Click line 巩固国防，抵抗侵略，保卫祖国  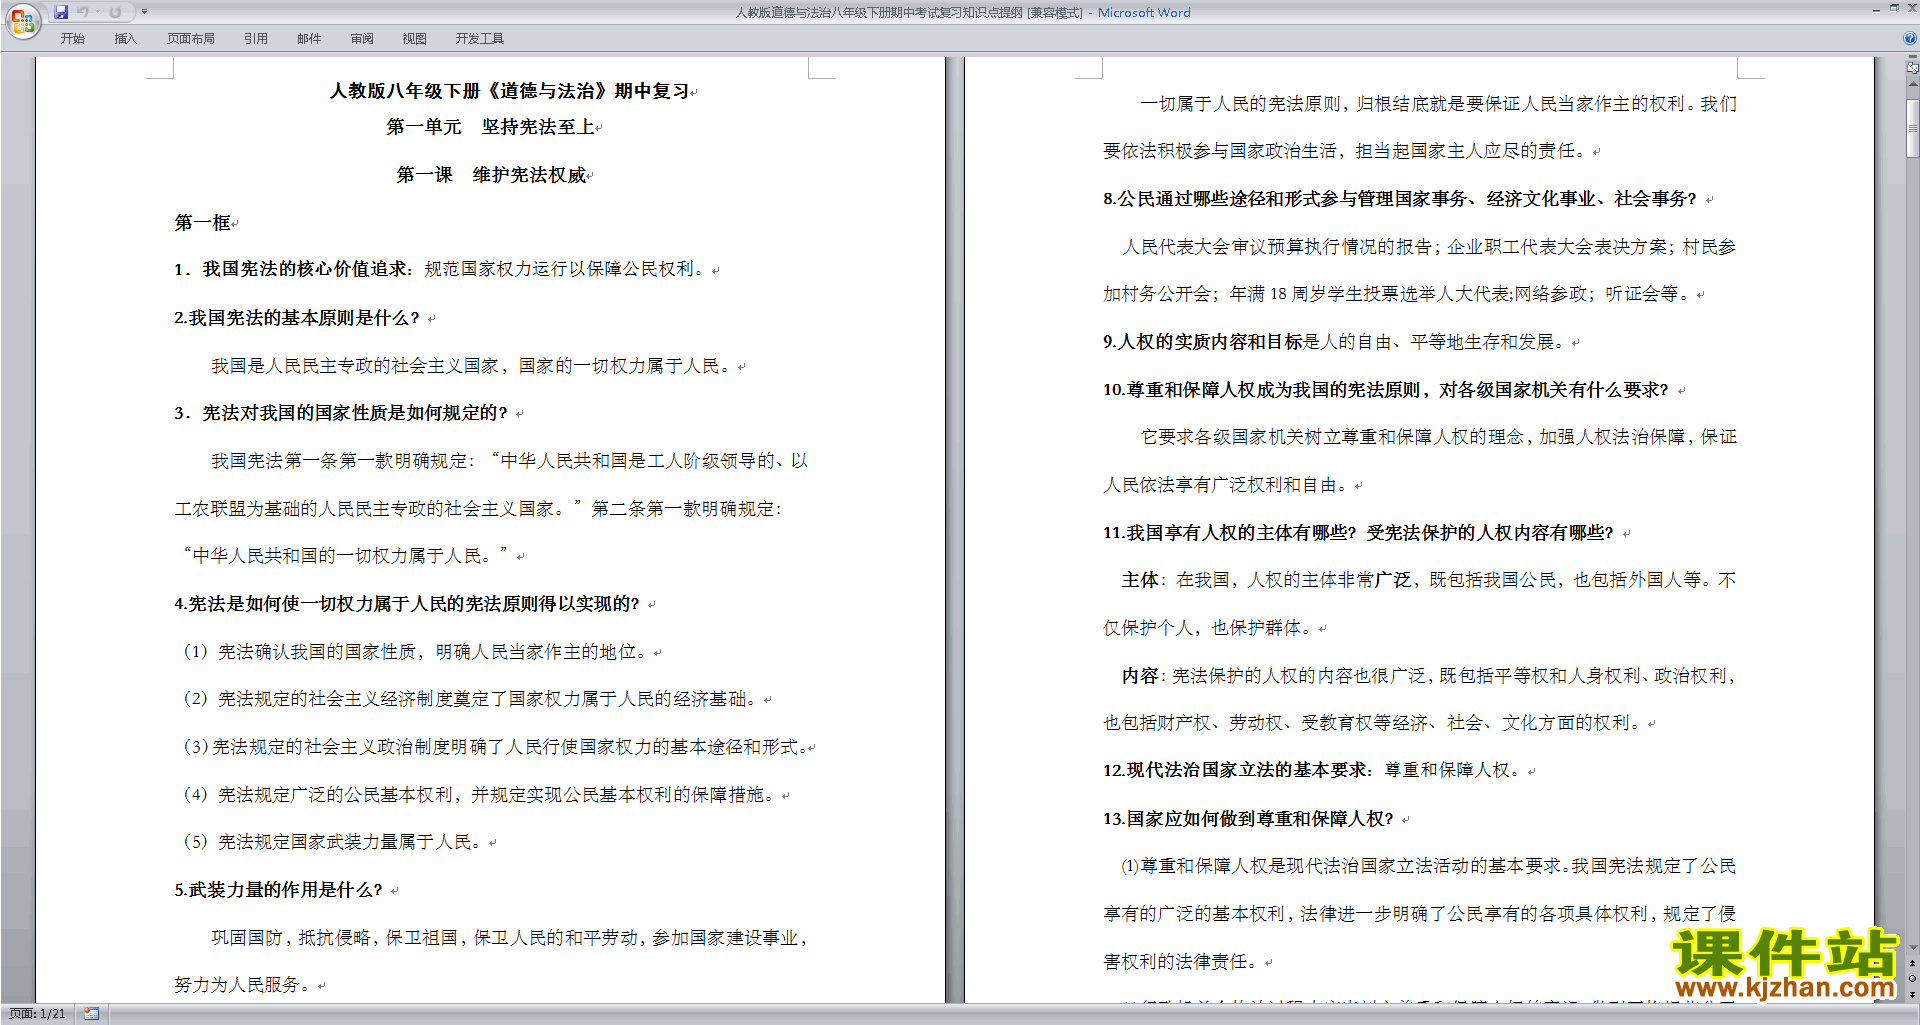tap(509, 938)
